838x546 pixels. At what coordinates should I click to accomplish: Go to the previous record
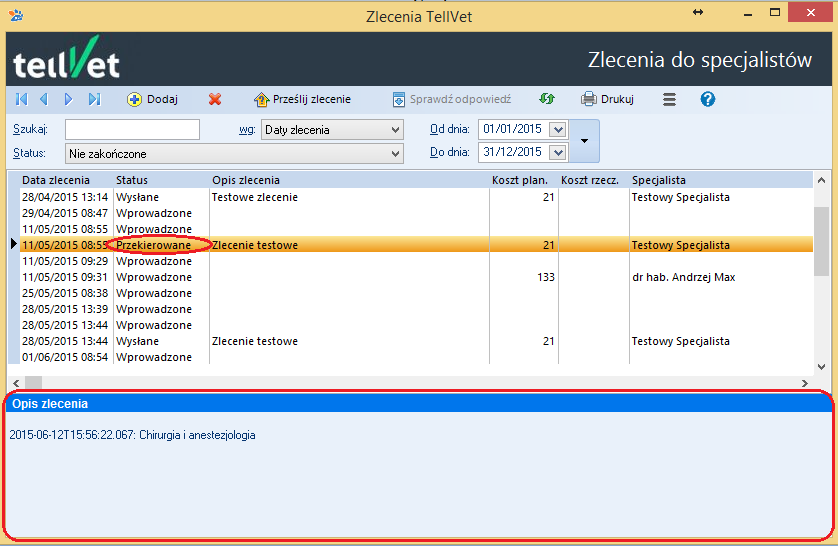pos(44,99)
